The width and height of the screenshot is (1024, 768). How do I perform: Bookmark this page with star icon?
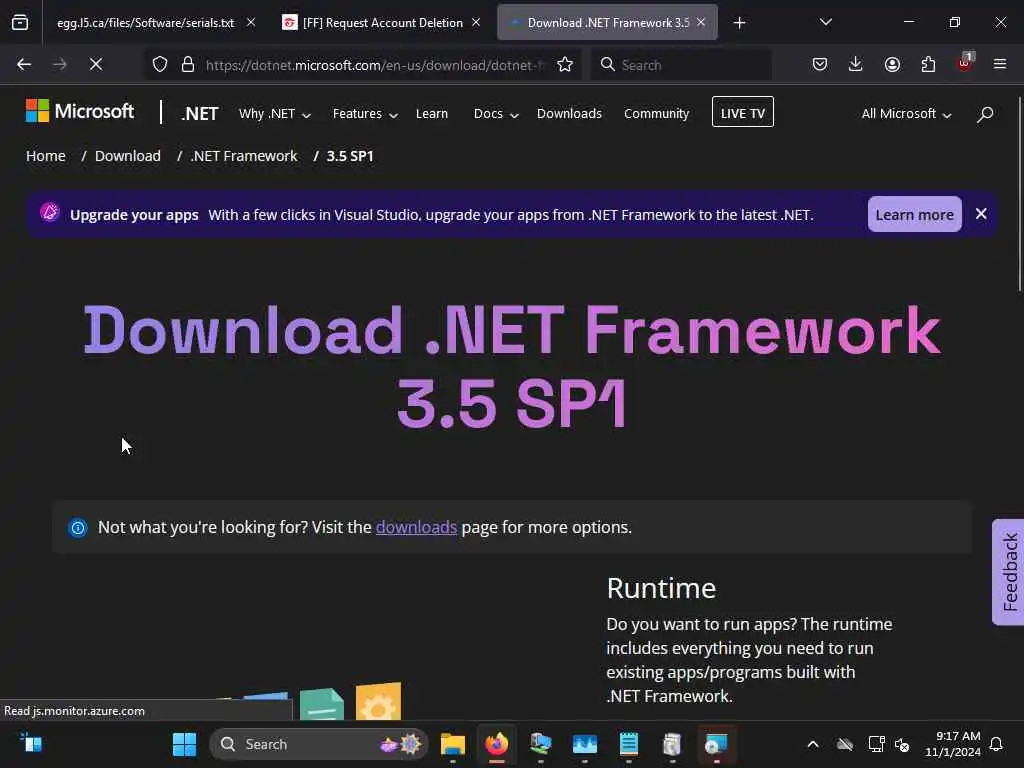(x=565, y=65)
